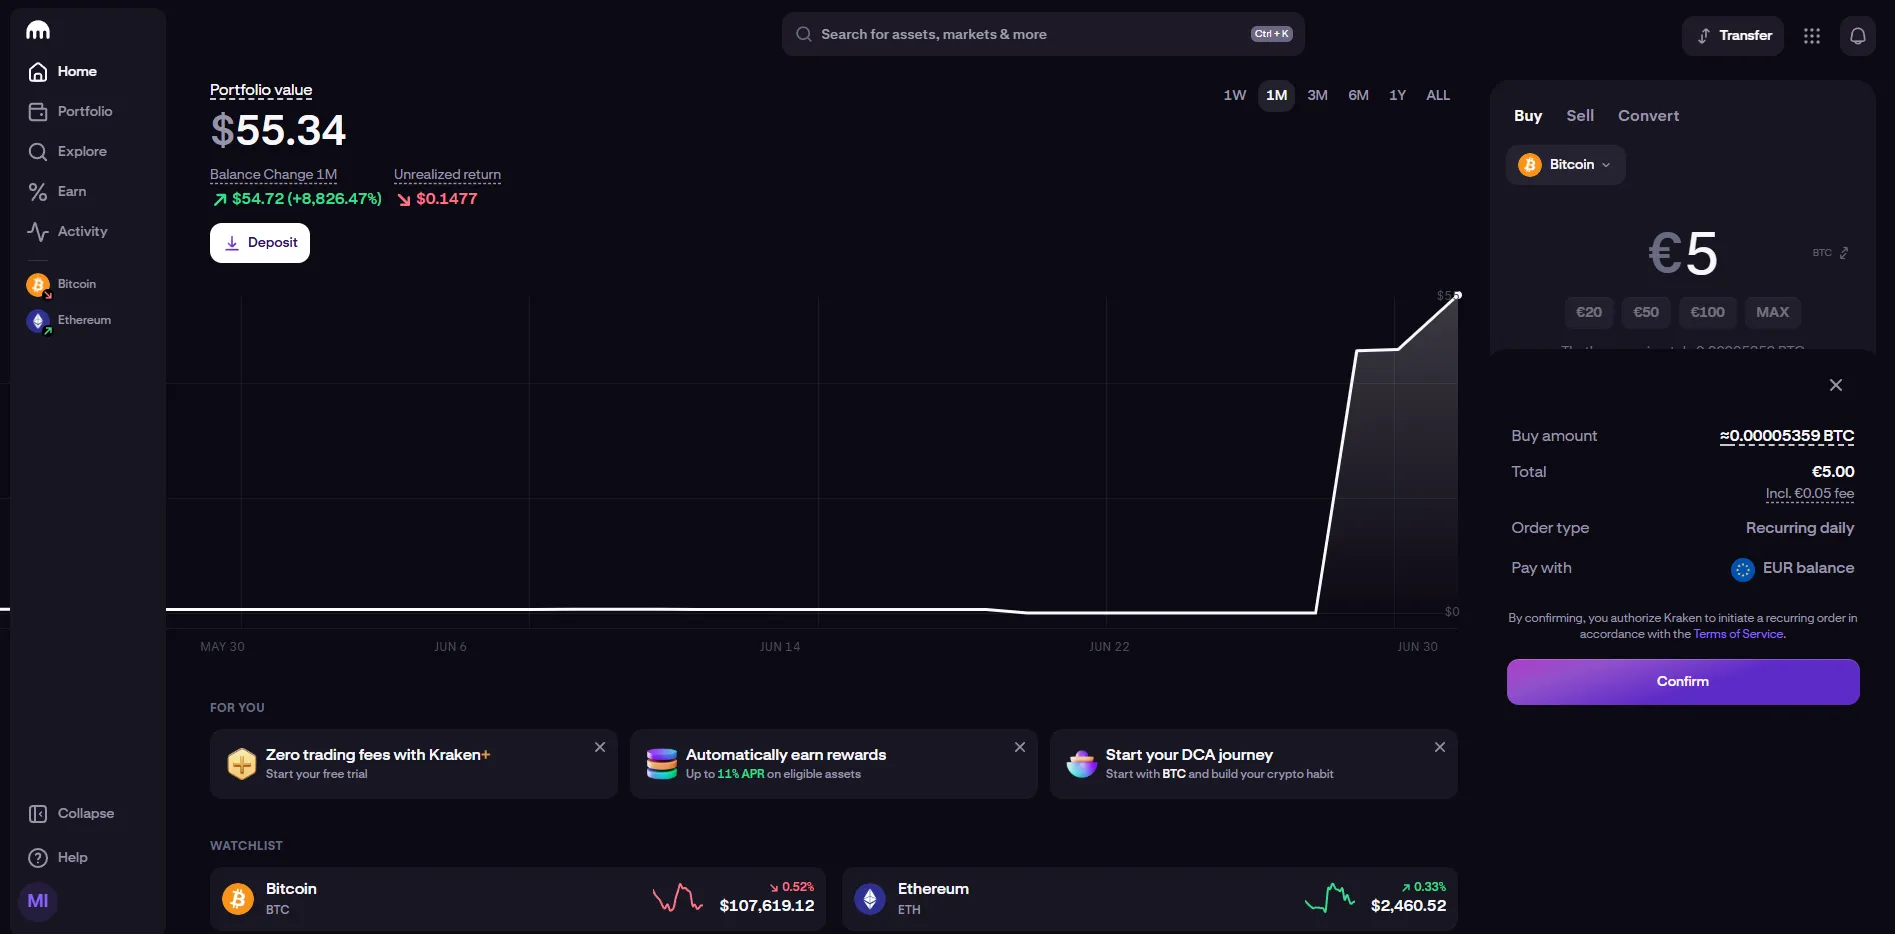Open the apps grid menu
Image resolution: width=1895 pixels, height=934 pixels.
click(x=1811, y=36)
